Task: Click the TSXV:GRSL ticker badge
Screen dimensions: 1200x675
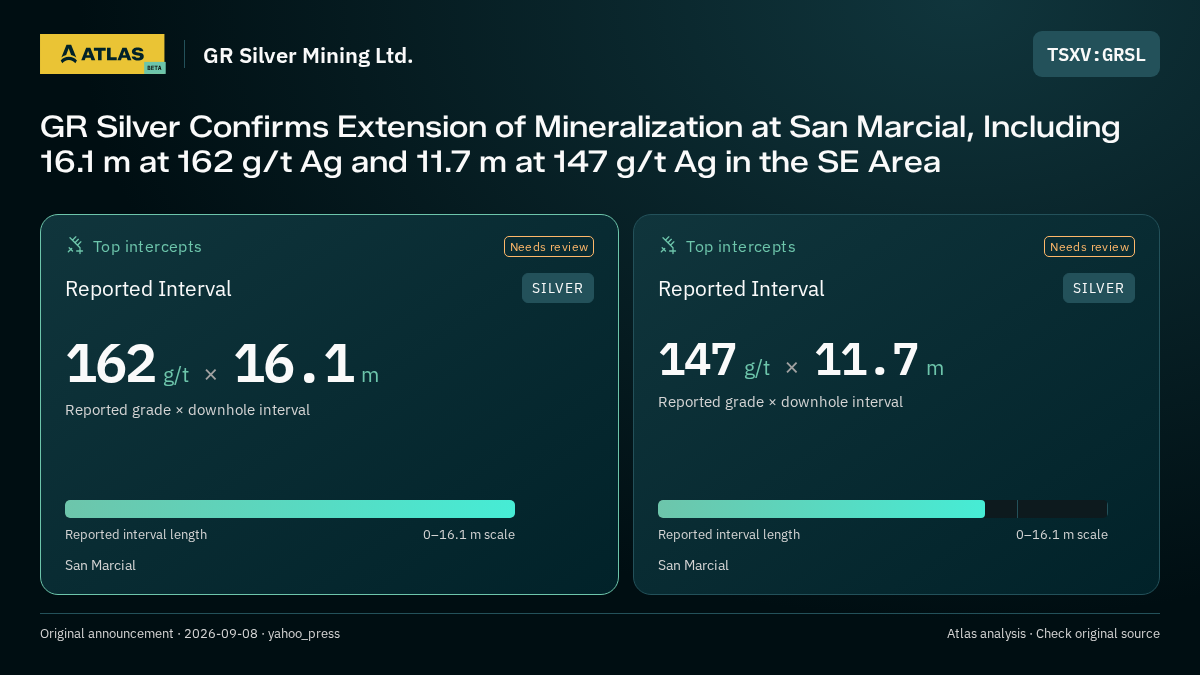Action: (x=1096, y=54)
